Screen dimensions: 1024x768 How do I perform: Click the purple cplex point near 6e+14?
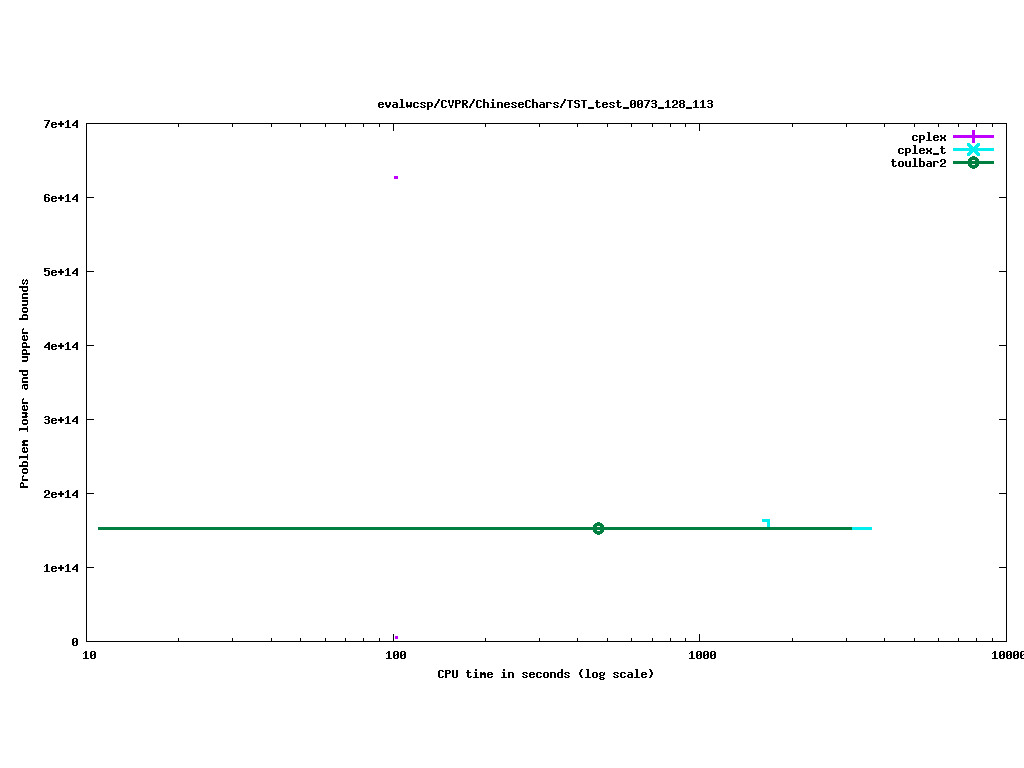pyautogui.click(x=396, y=177)
